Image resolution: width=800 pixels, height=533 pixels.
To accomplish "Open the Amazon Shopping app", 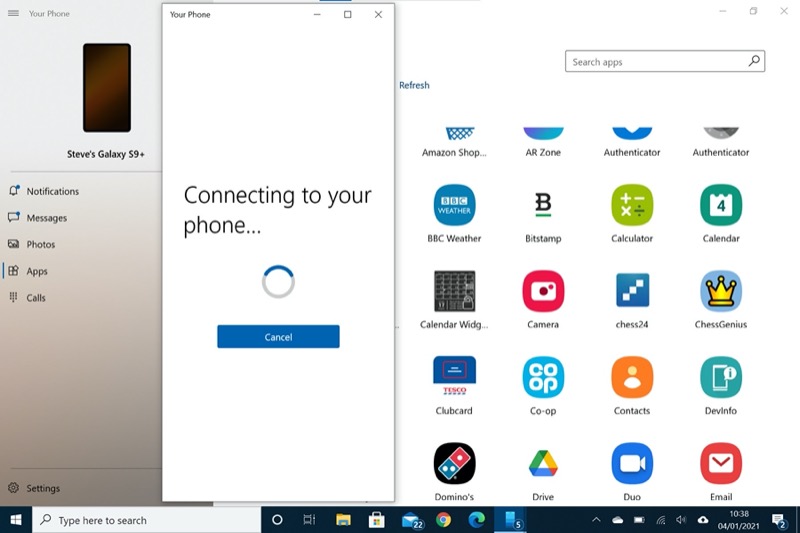I will [460, 134].
